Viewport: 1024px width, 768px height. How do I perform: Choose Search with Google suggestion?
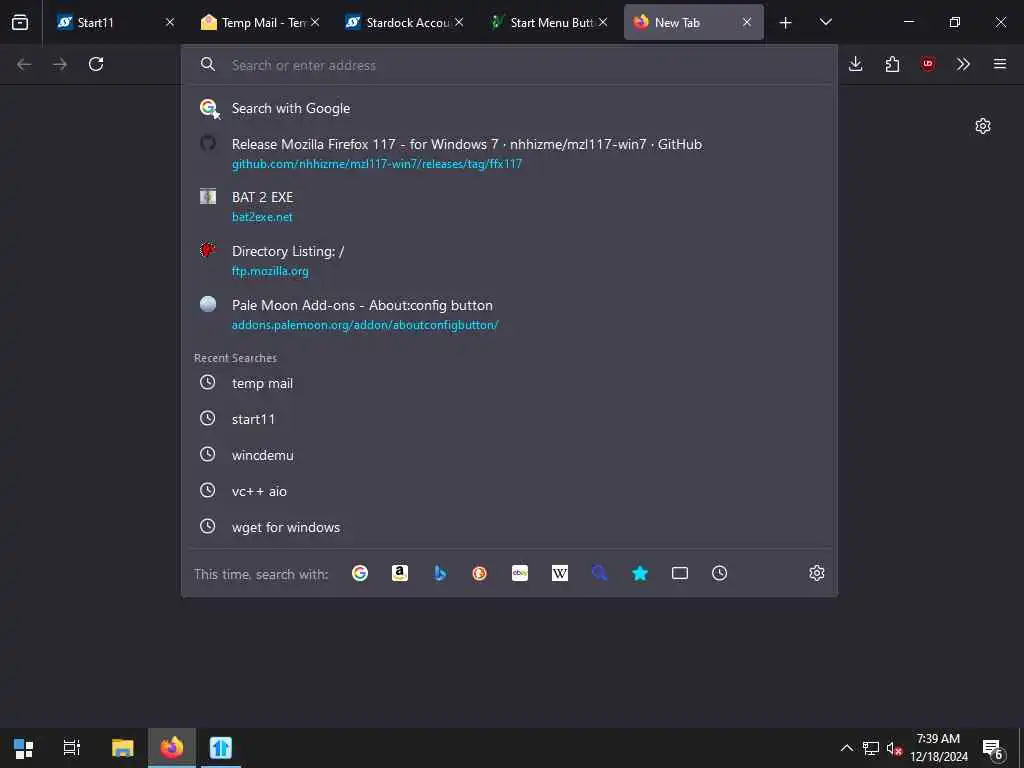(x=509, y=108)
